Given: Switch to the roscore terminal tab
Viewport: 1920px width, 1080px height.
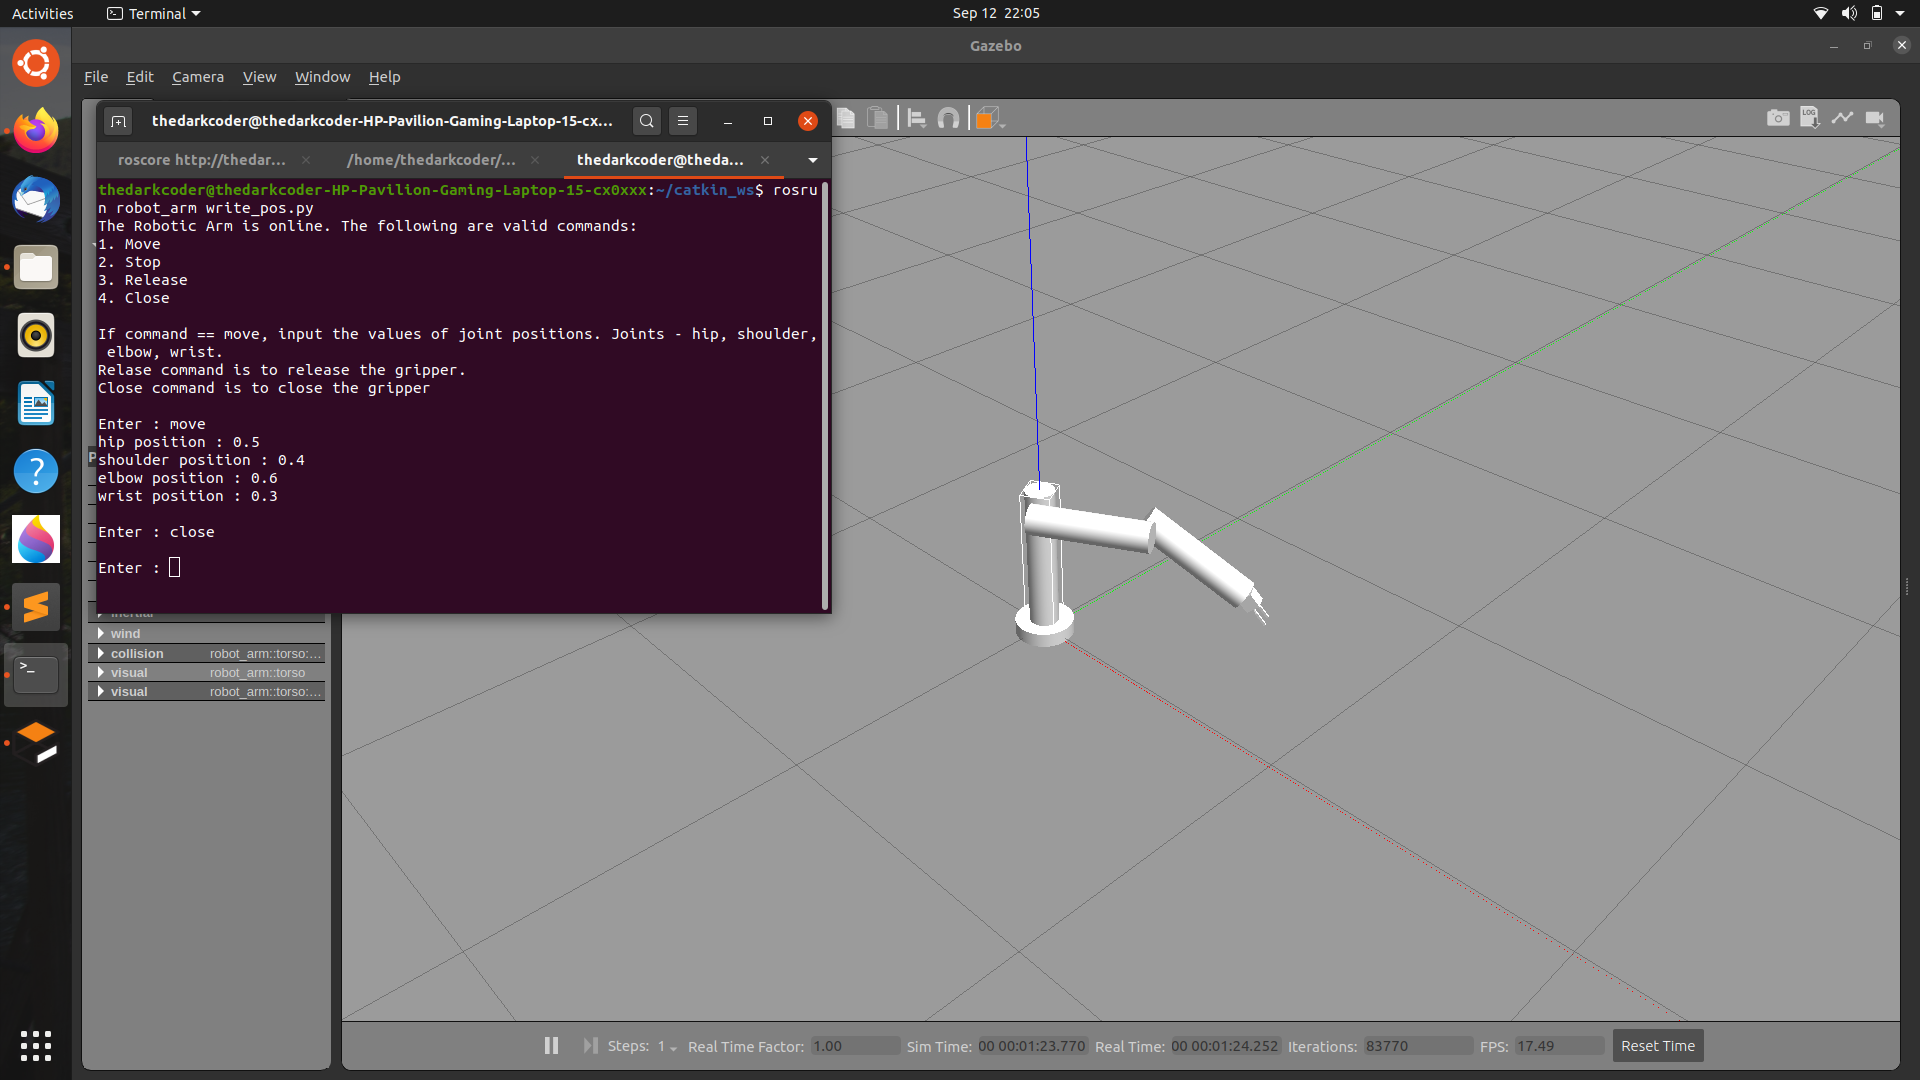Looking at the screenshot, I should tap(201, 160).
